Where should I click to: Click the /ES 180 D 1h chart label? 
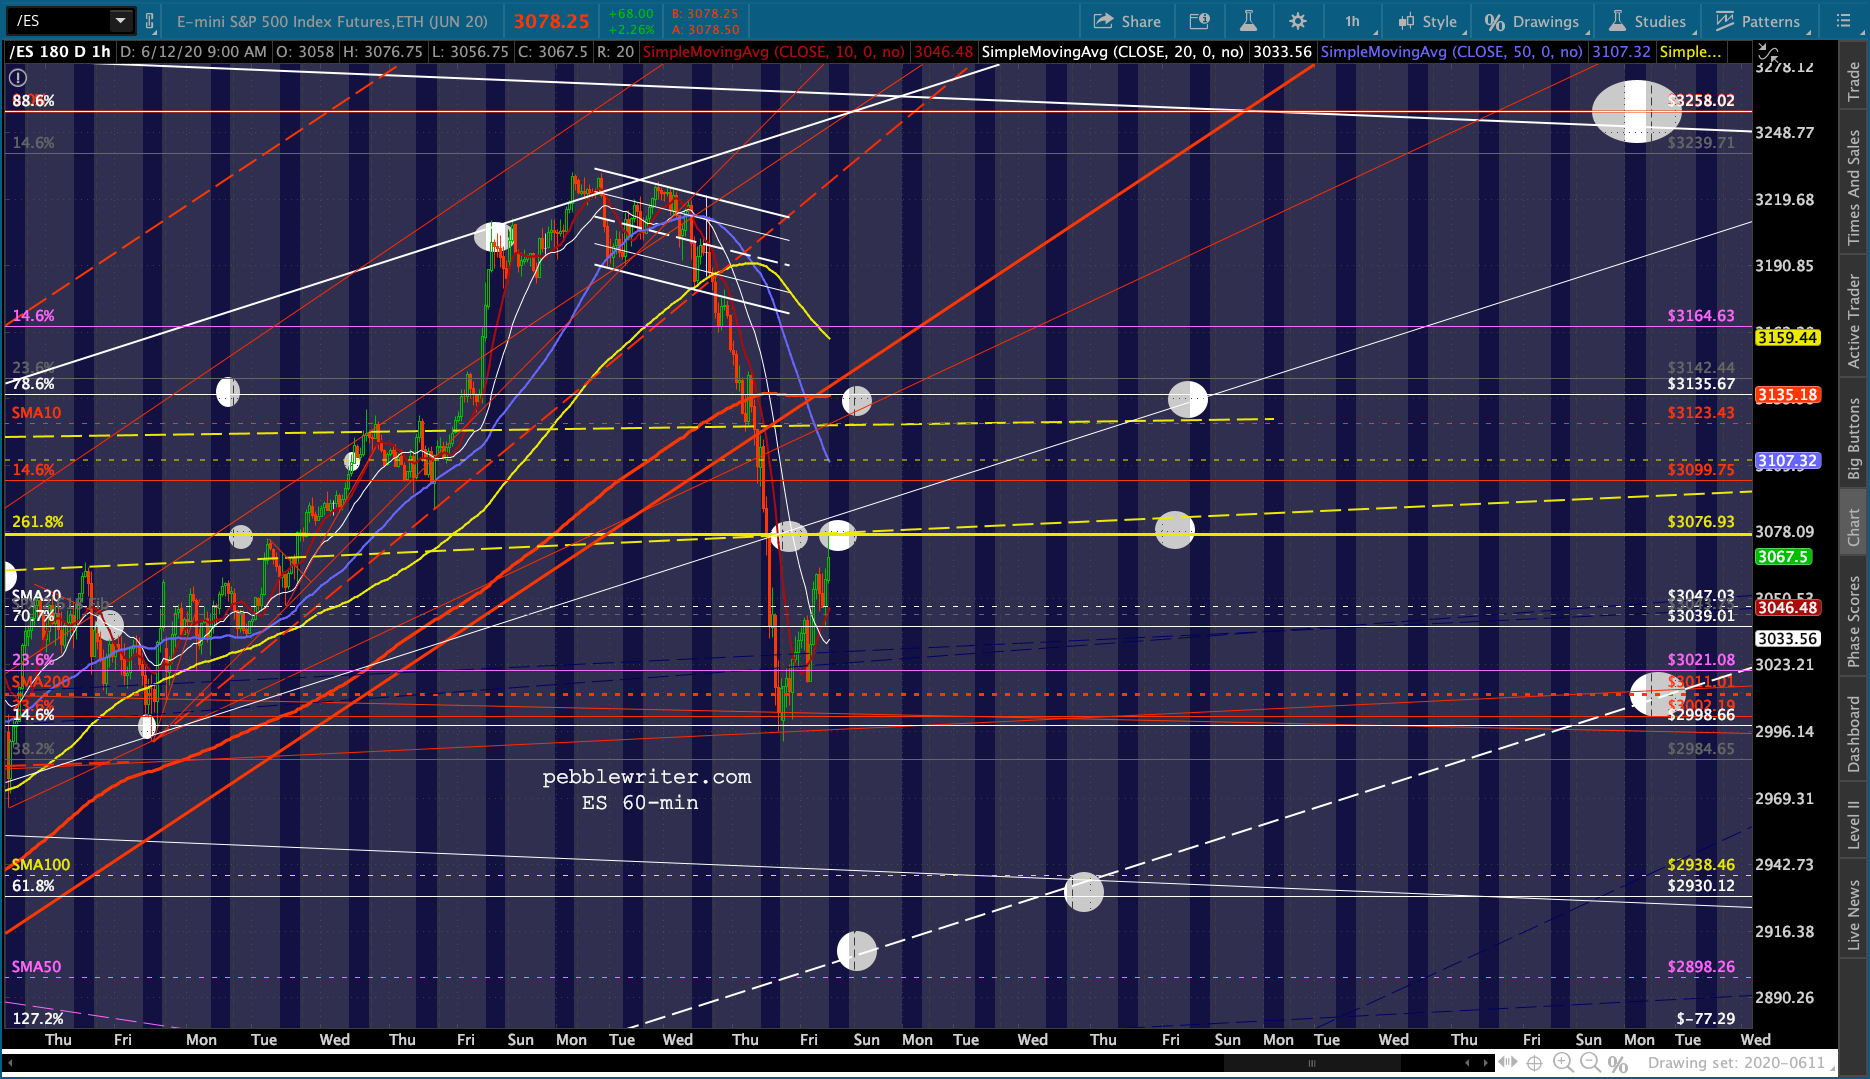(x=60, y=51)
